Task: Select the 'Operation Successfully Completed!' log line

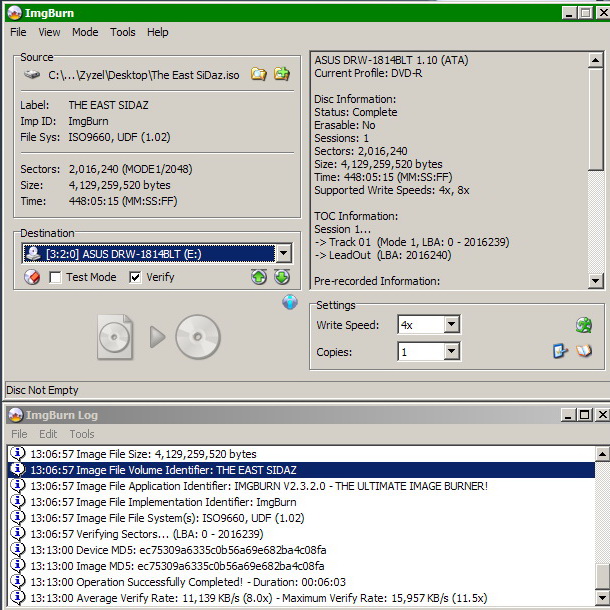Action: (x=301, y=582)
